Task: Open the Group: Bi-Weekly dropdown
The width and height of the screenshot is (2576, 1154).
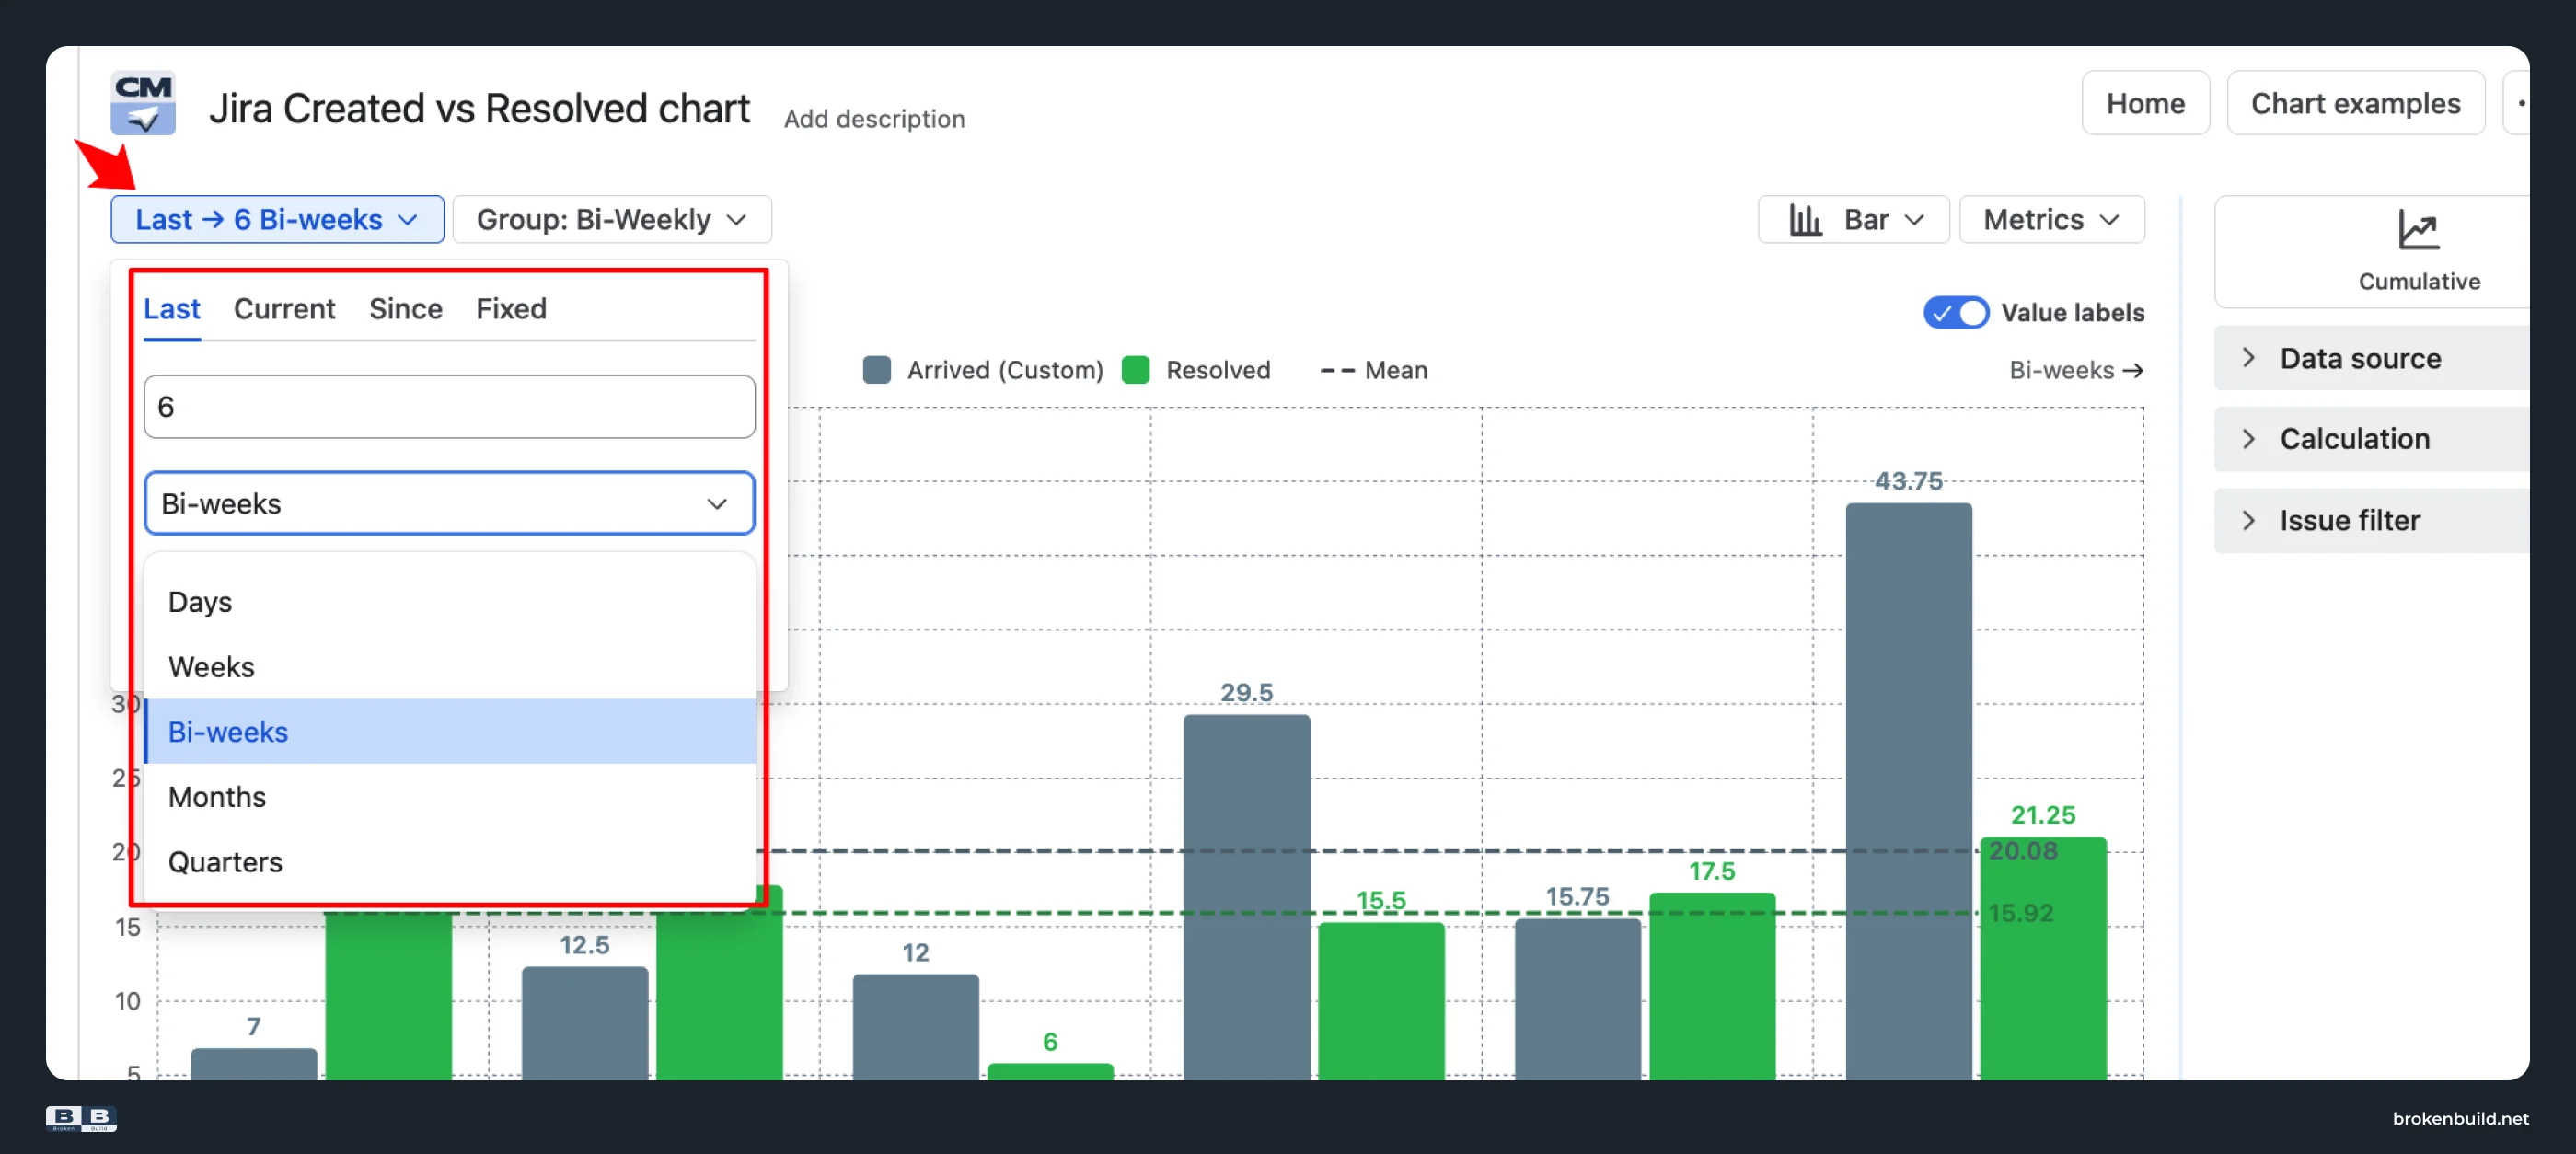Action: [612, 219]
